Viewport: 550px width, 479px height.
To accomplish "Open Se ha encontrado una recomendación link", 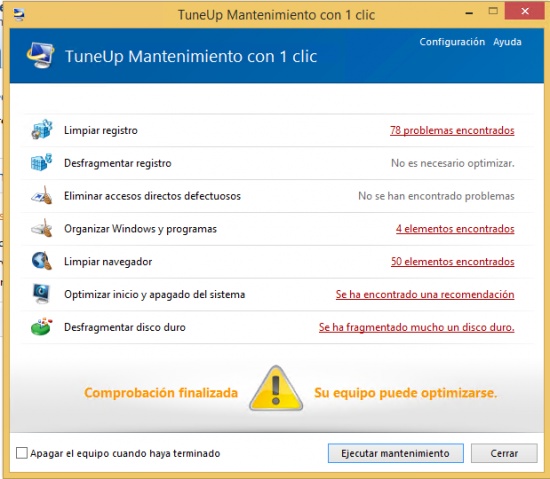I will pos(425,294).
